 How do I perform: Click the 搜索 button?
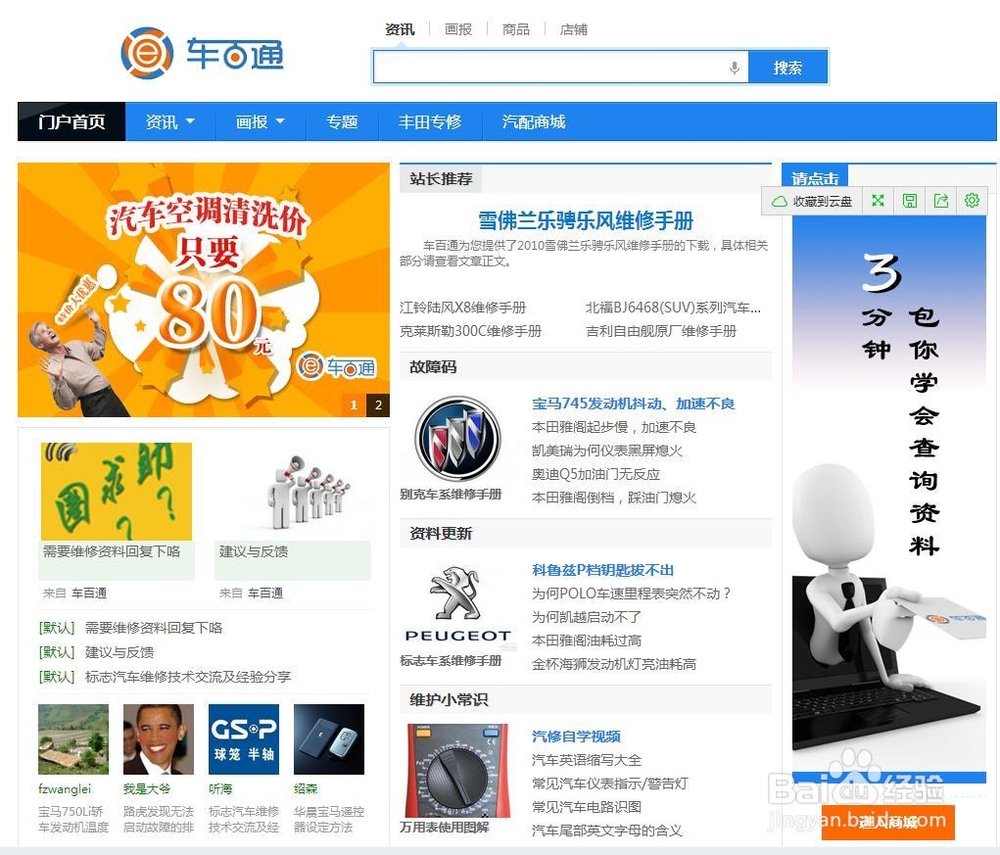coord(788,68)
